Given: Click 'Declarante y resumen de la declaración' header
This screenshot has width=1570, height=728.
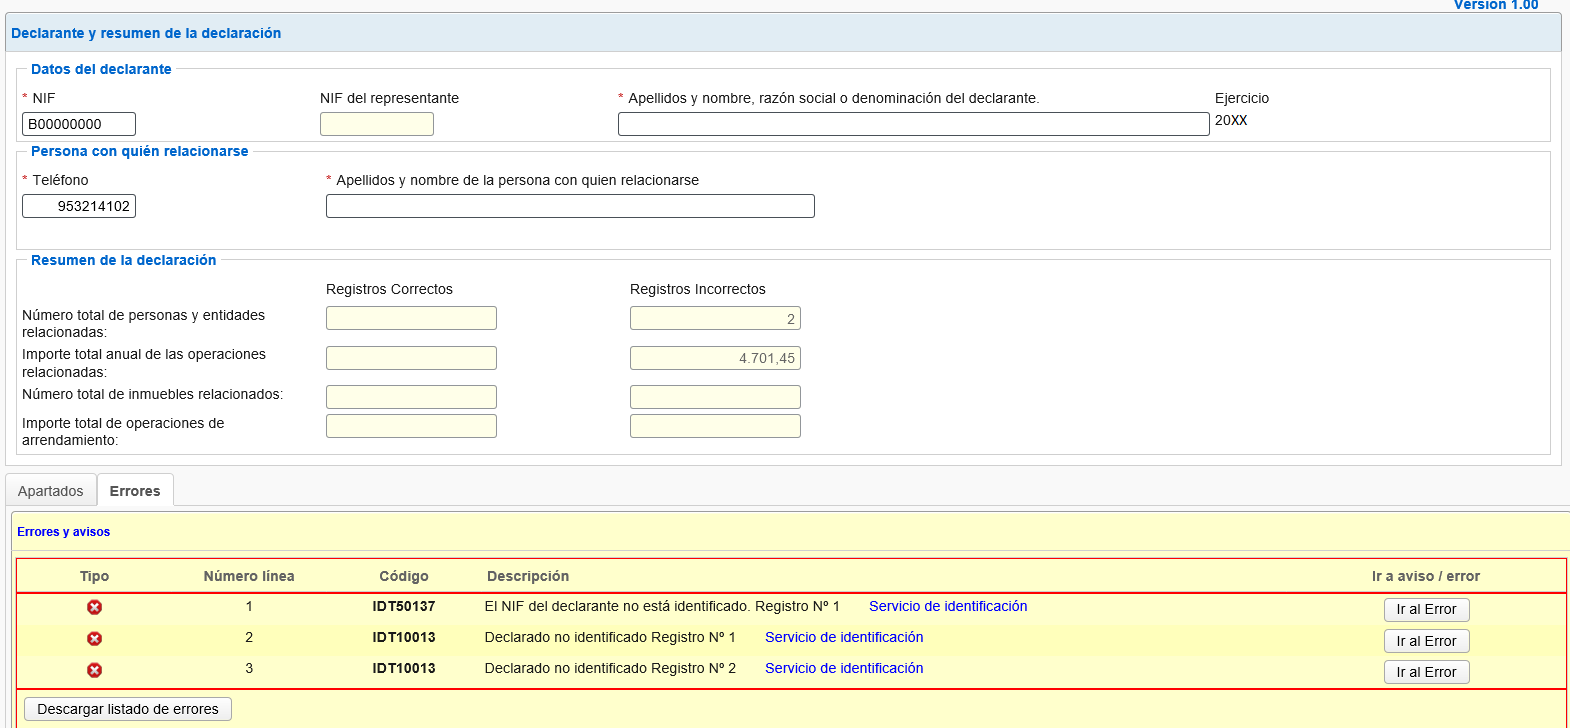Looking at the screenshot, I should coord(146,33).
